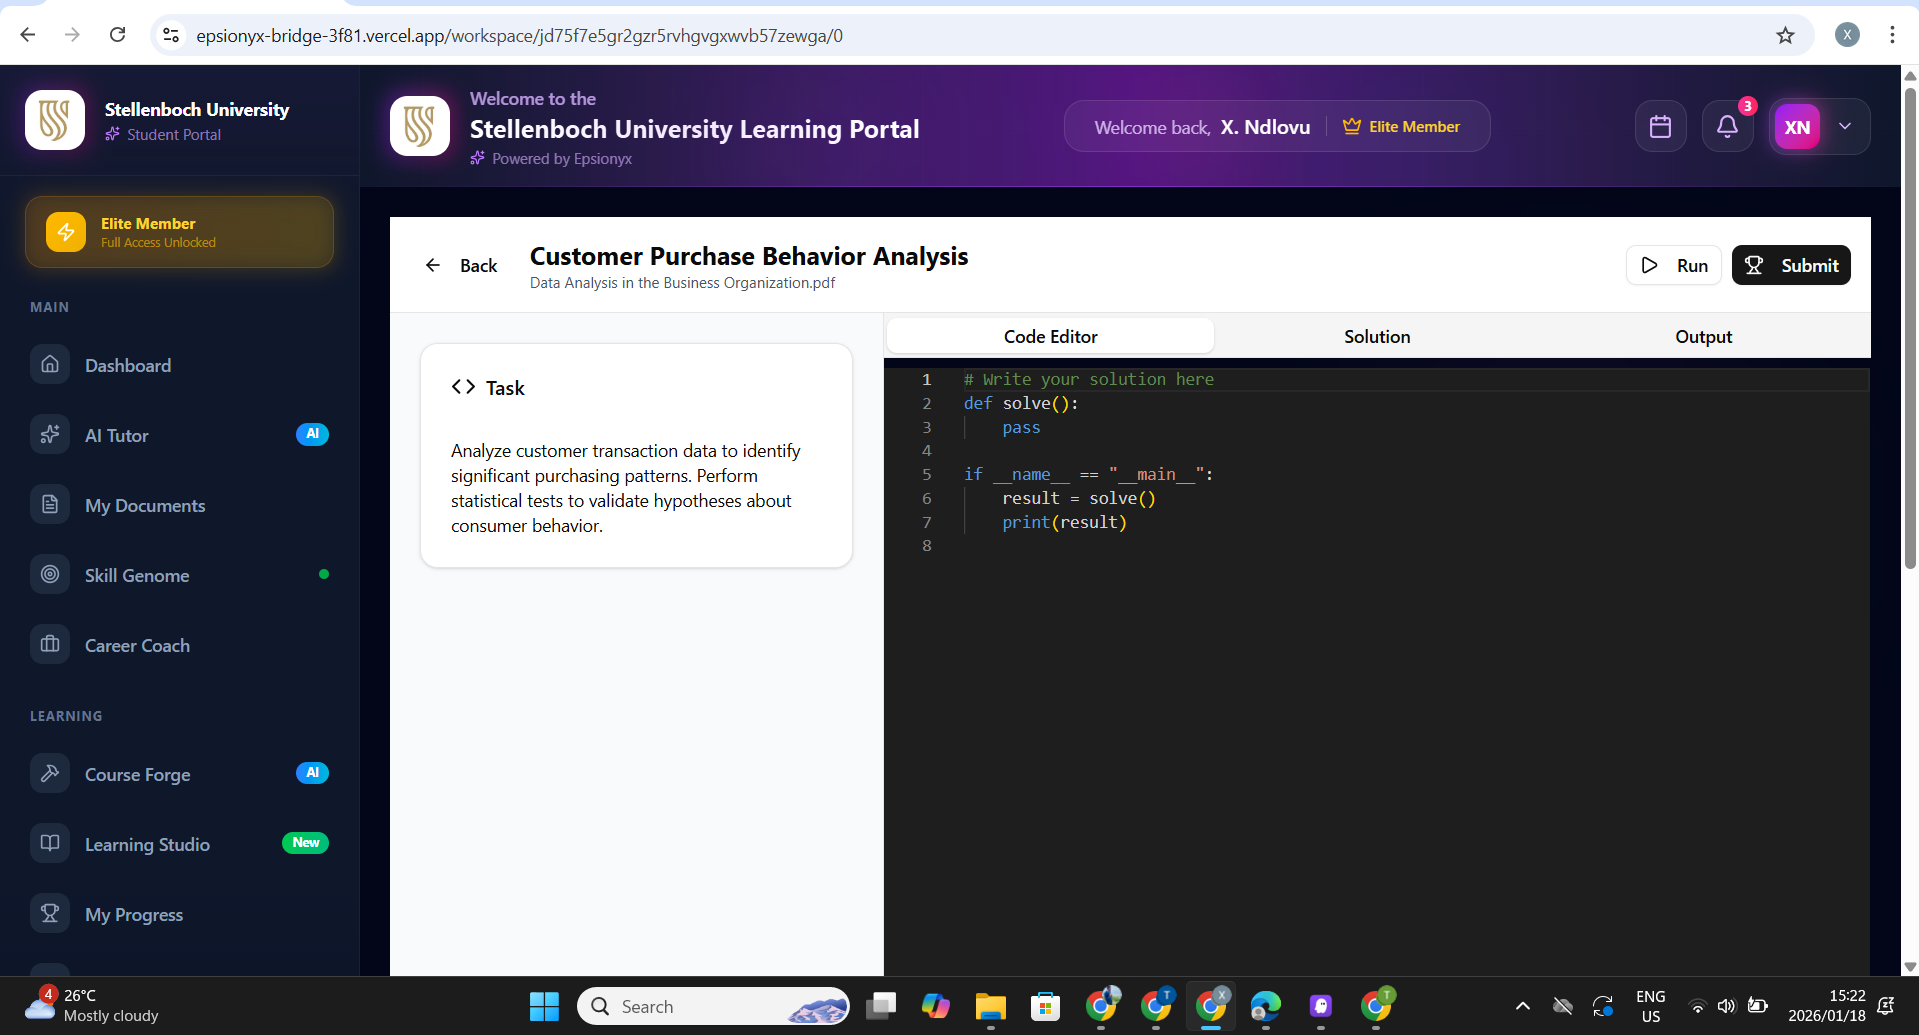
Task: Click the Elite Member card in the sidebar
Action: (x=180, y=232)
